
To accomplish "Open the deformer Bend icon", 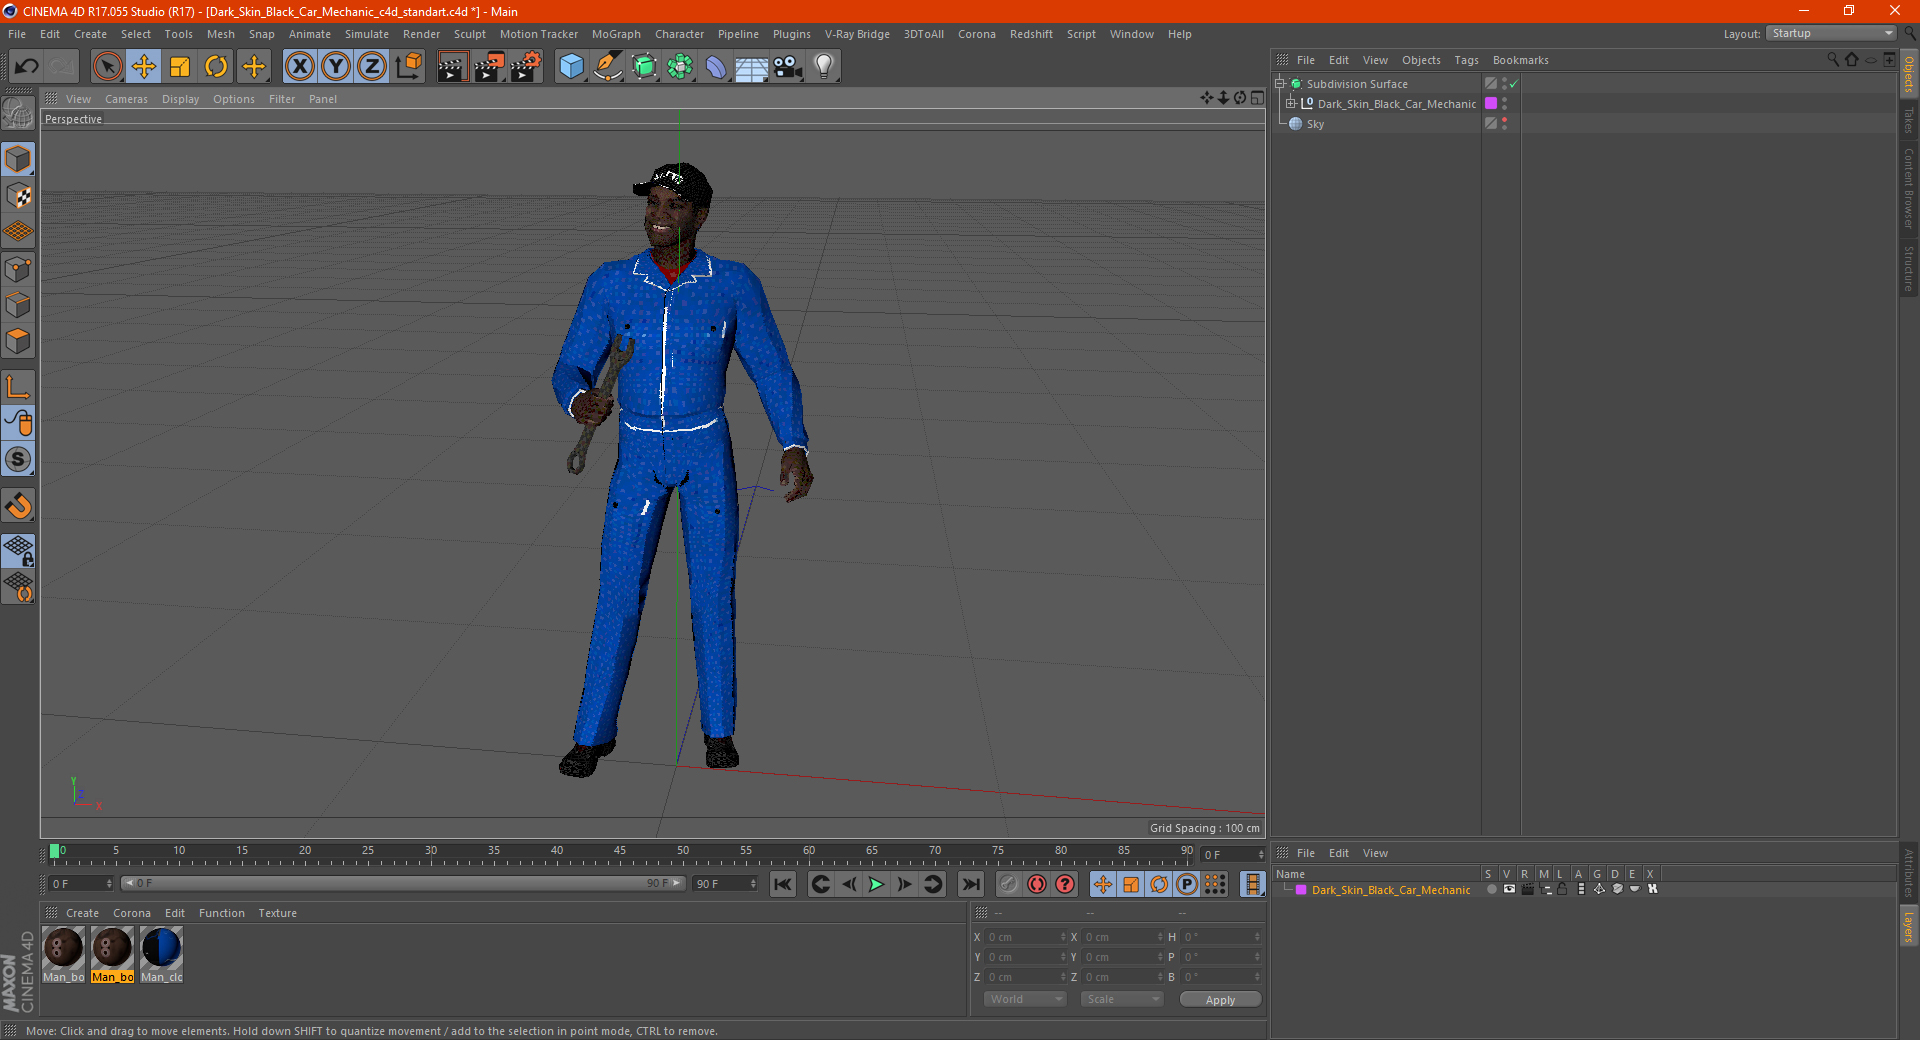I will coord(716,67).
